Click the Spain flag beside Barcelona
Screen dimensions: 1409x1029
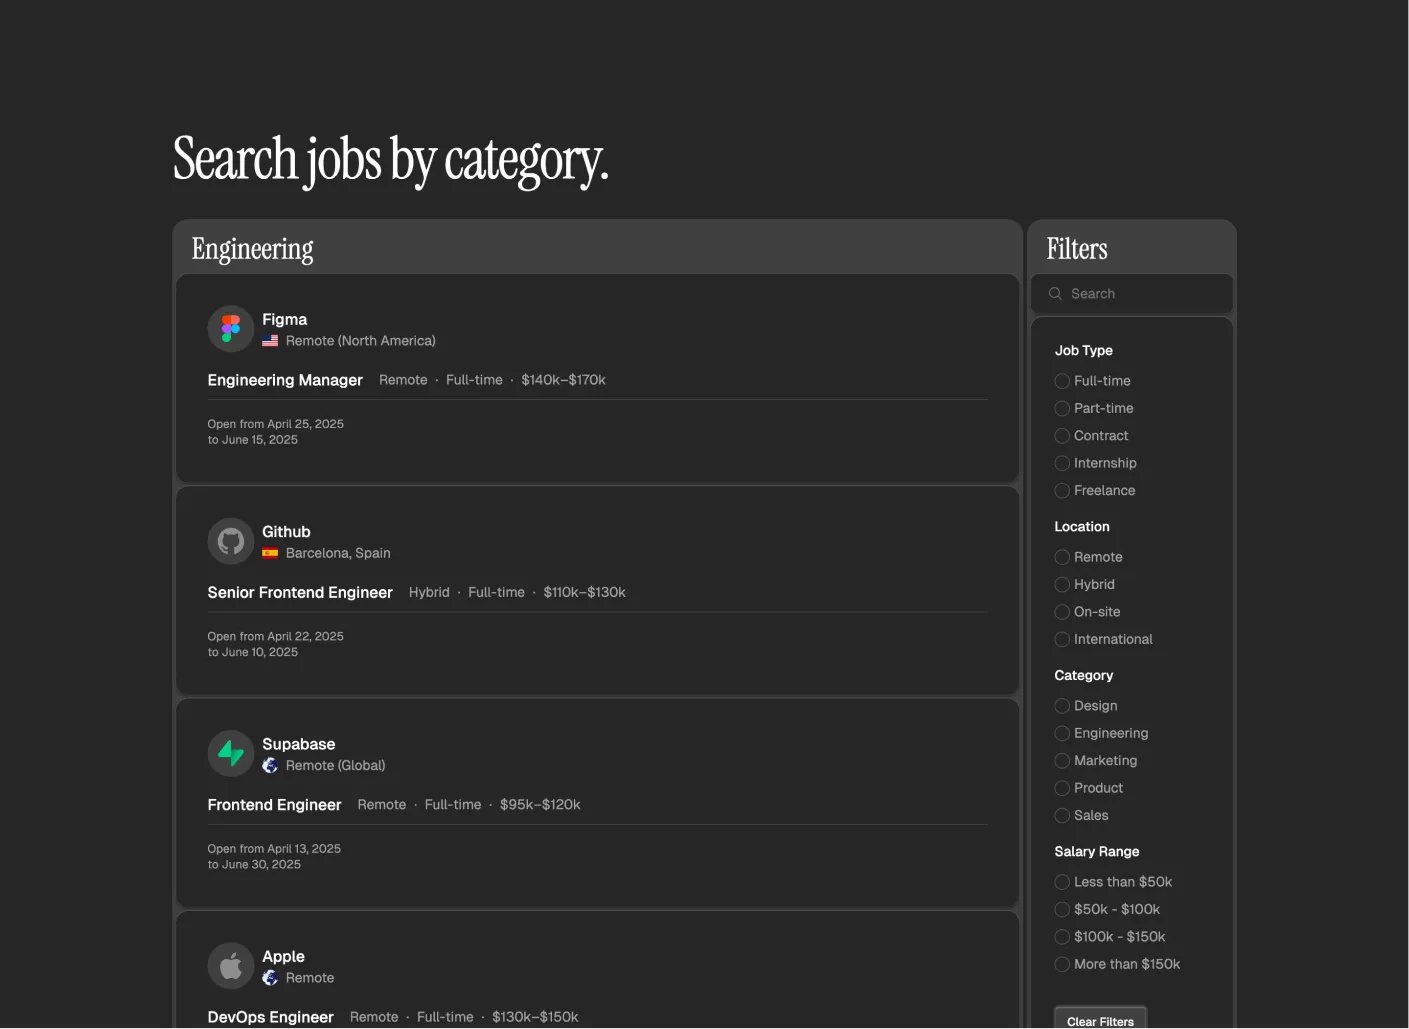[x=270, y=553]
